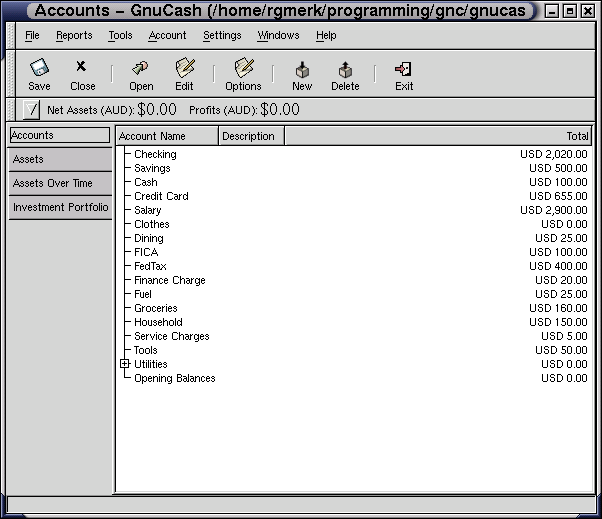Open the File menu
This screenshot has width=602, height=519.
point(32,35)
